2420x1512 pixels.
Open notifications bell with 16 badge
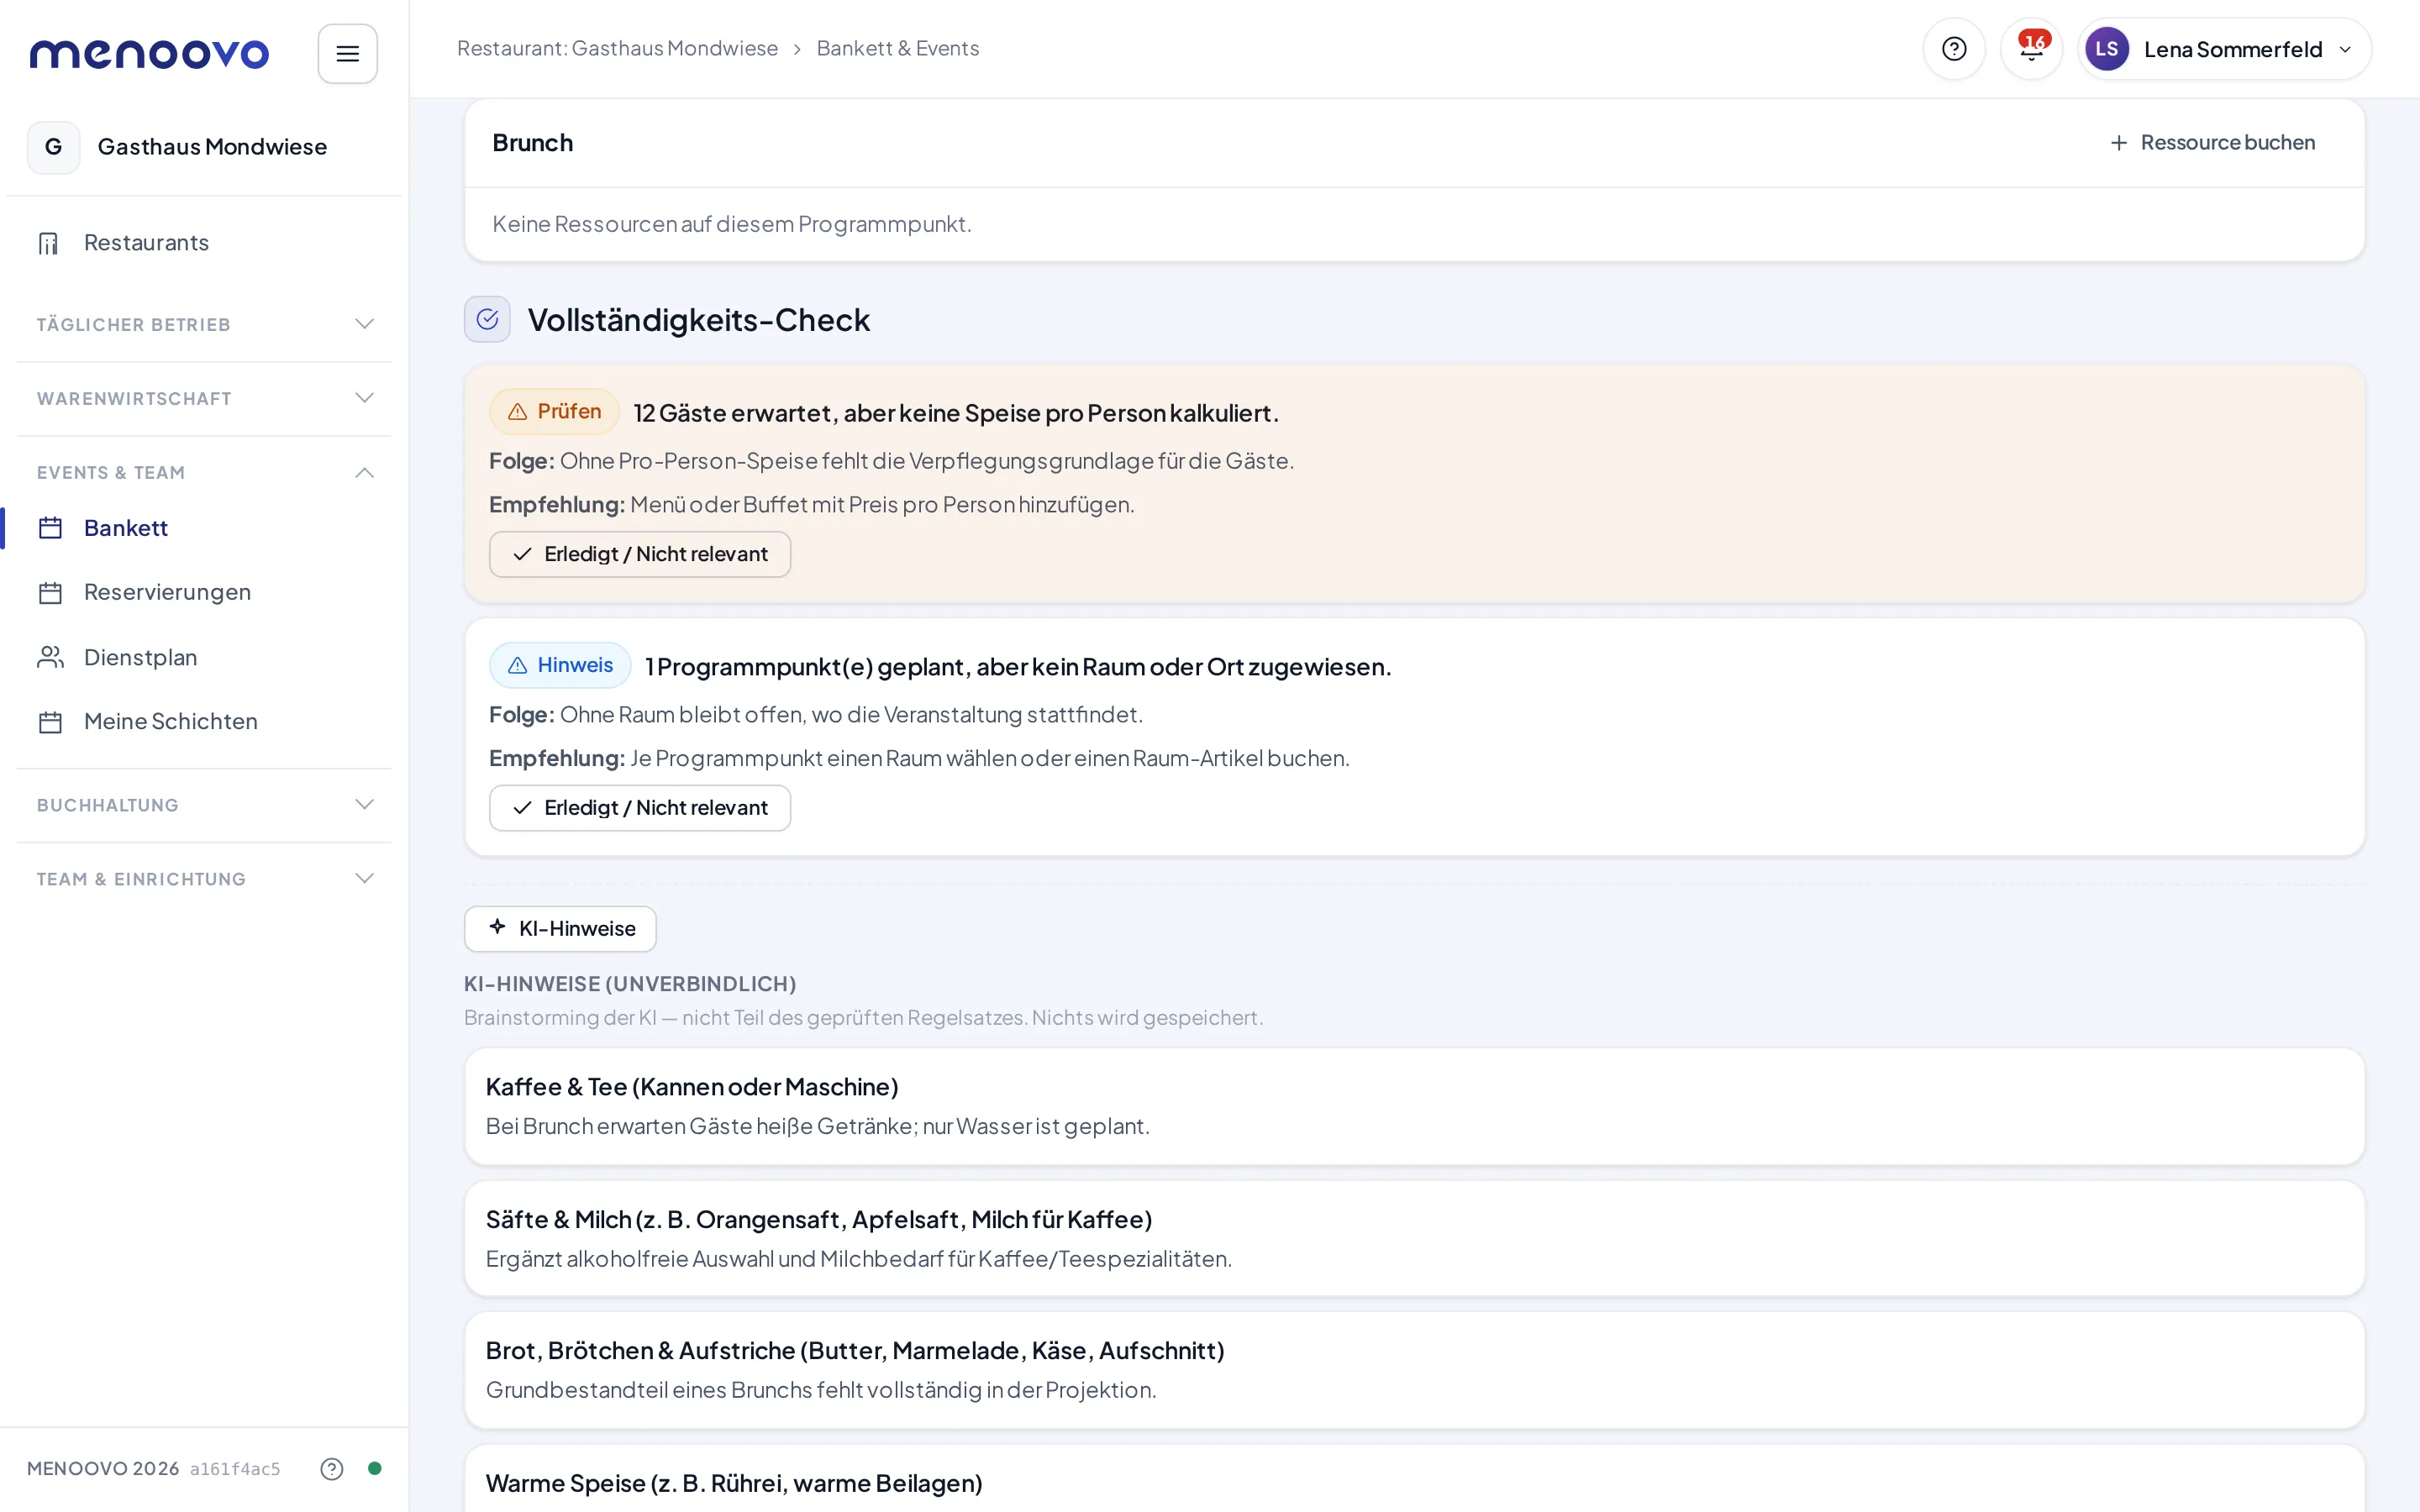(x=2031, y=49)
